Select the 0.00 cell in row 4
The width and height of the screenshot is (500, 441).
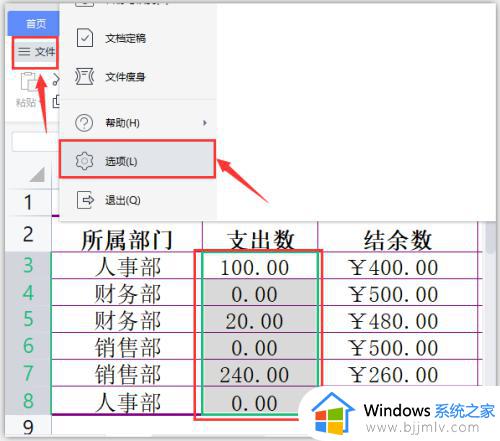(x=260, y=292)
